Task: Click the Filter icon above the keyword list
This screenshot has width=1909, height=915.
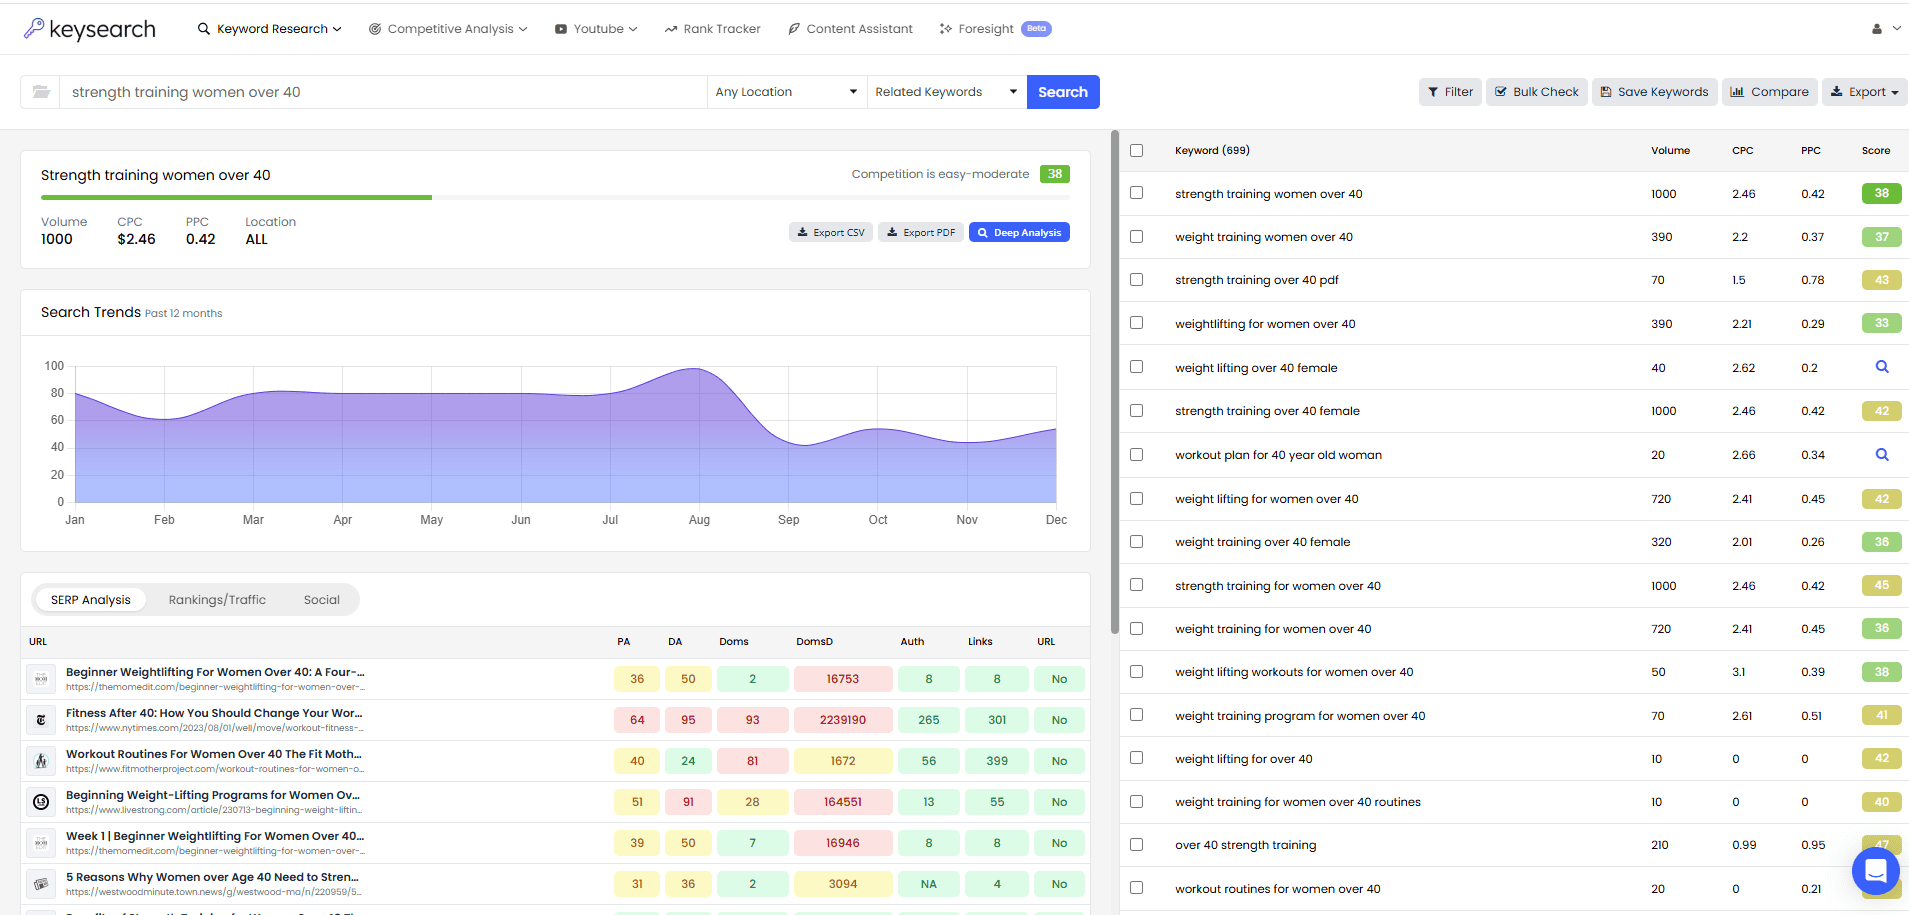Action: (1450, 91)
